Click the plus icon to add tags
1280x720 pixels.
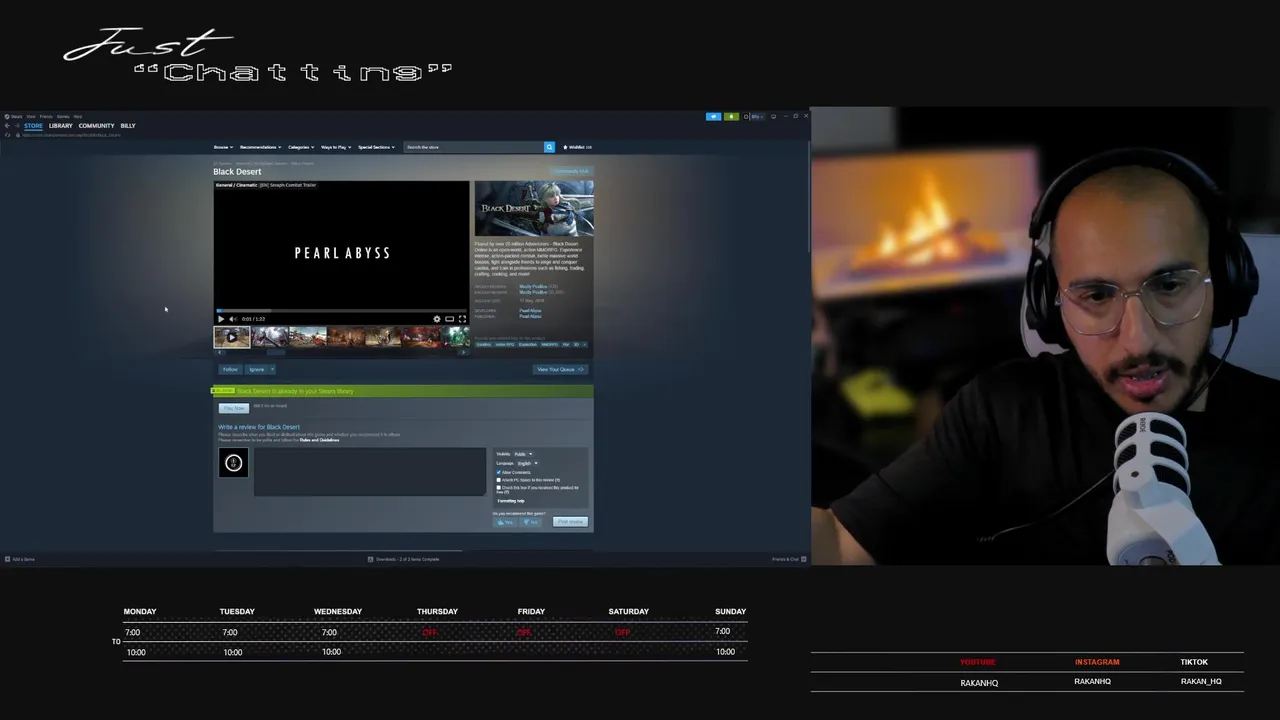585,344
